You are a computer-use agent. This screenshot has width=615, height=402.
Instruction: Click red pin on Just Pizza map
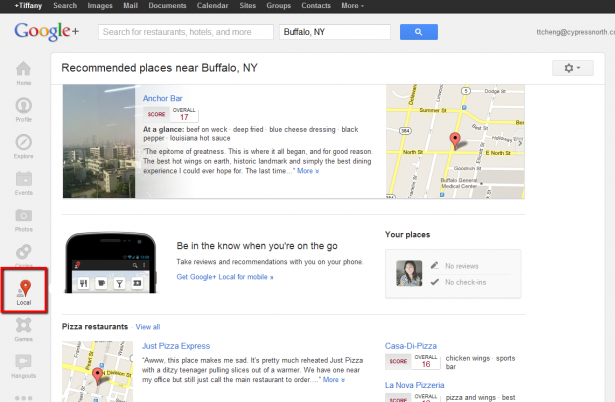pos(97,375)
